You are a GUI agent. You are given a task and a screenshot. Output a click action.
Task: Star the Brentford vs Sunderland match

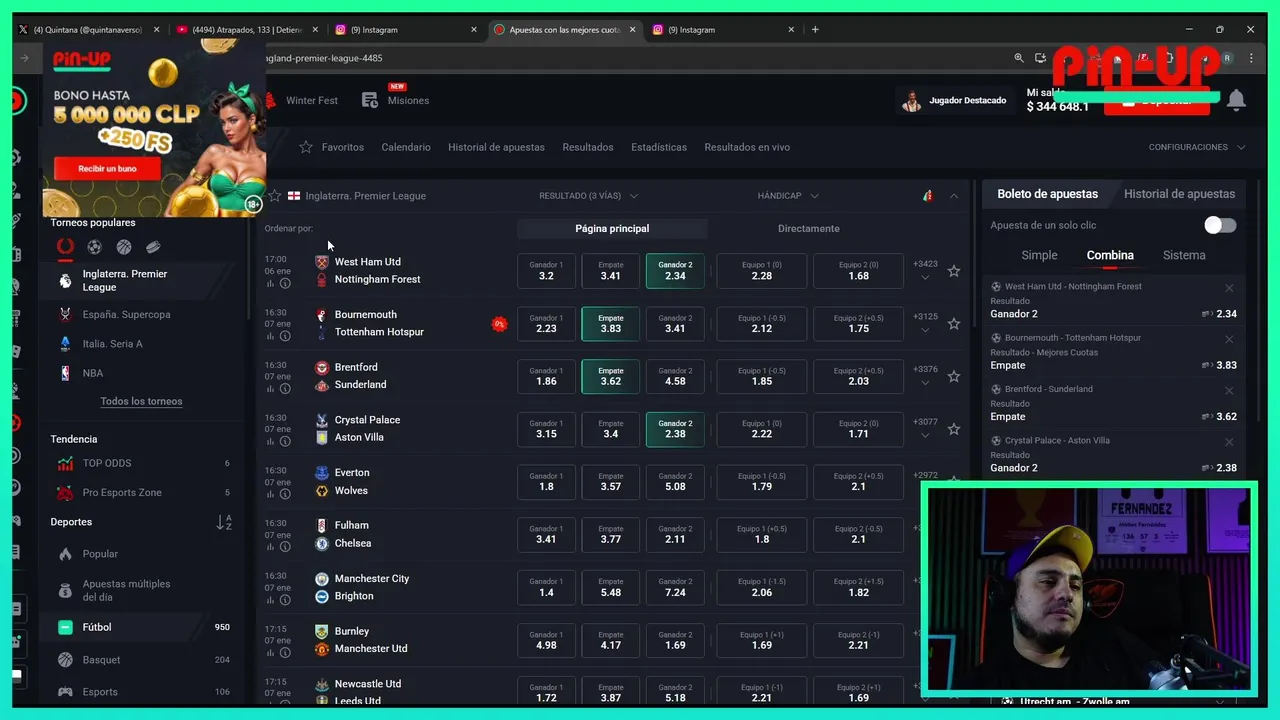point(954,376)
